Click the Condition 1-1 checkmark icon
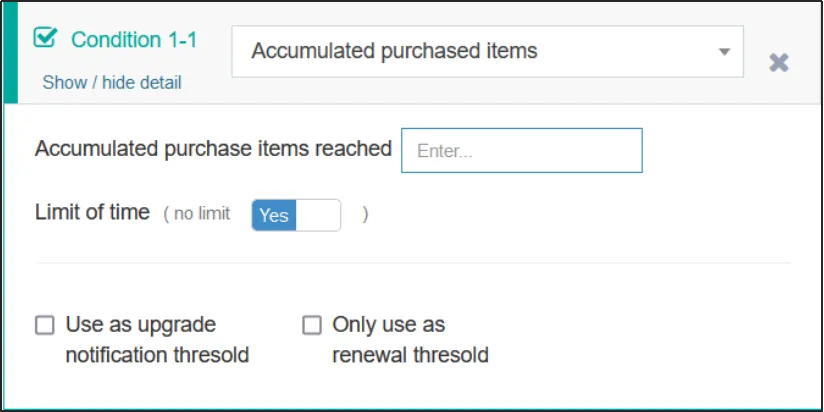 coord(45,38)
